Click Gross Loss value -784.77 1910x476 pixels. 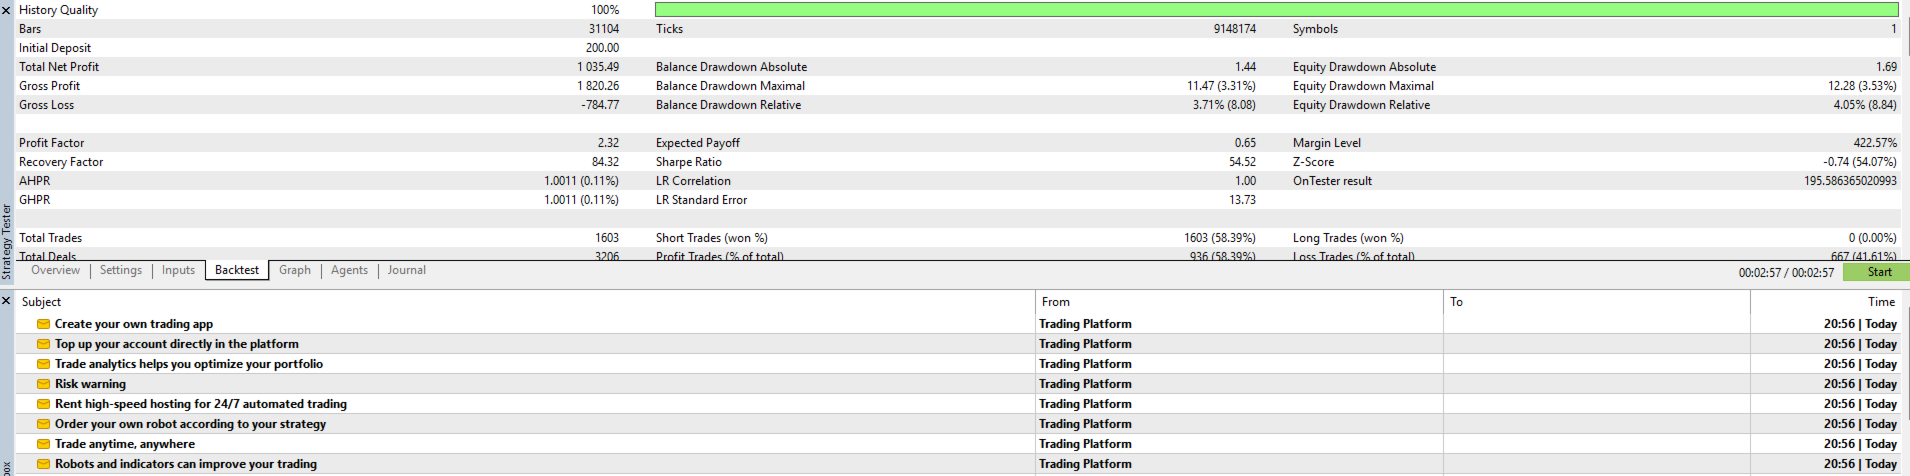[x=600, y=105]
